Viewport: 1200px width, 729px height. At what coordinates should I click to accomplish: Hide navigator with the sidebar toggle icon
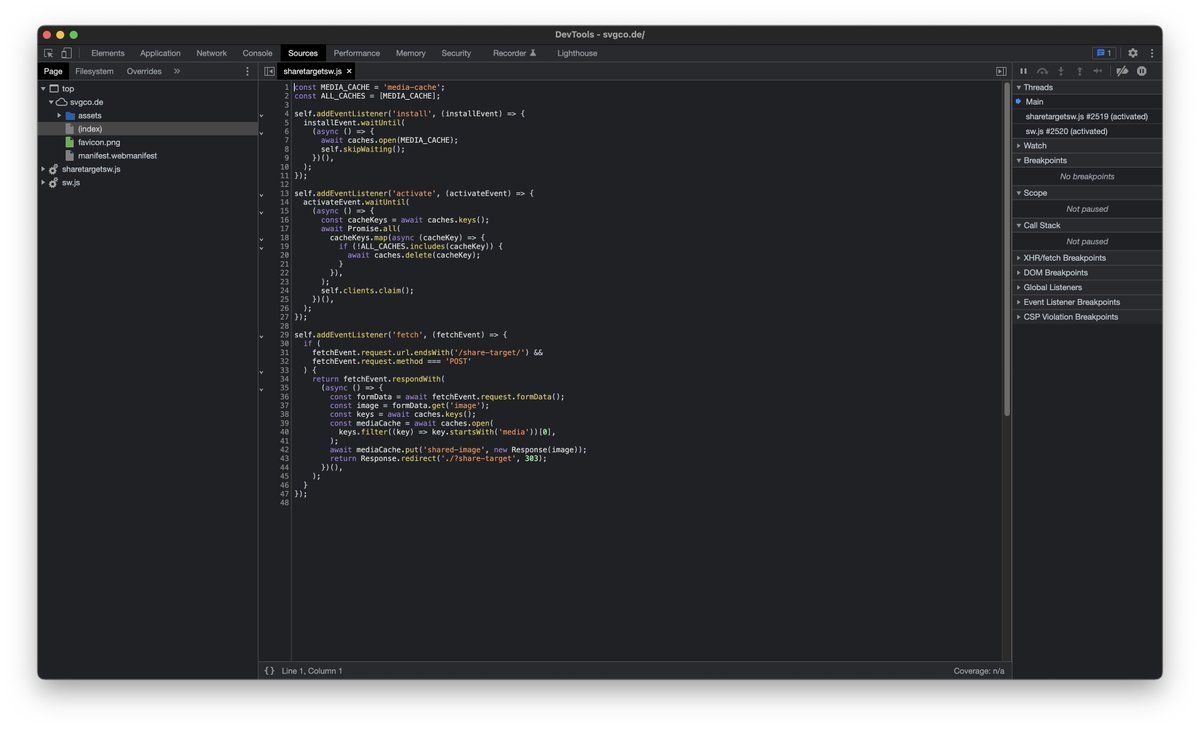coord(270,71)
